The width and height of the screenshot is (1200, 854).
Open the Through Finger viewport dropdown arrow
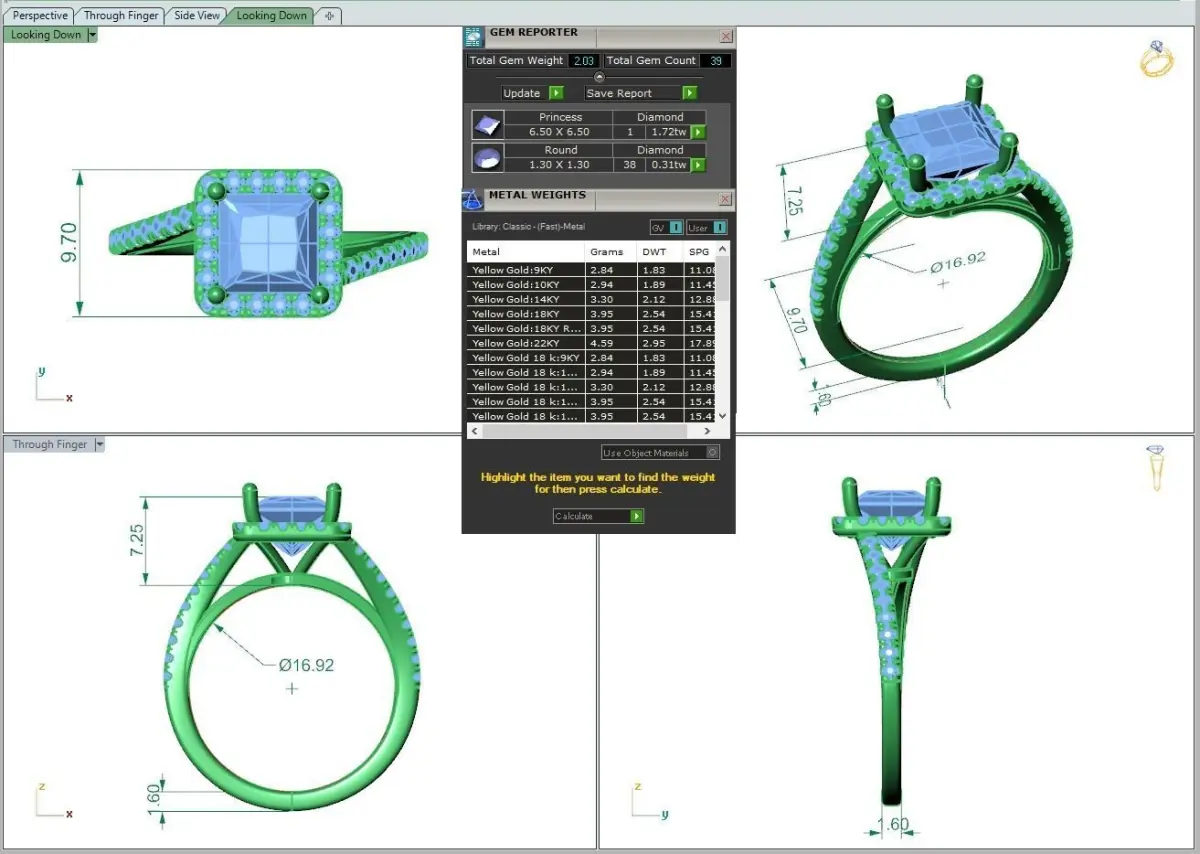point(99,444)
